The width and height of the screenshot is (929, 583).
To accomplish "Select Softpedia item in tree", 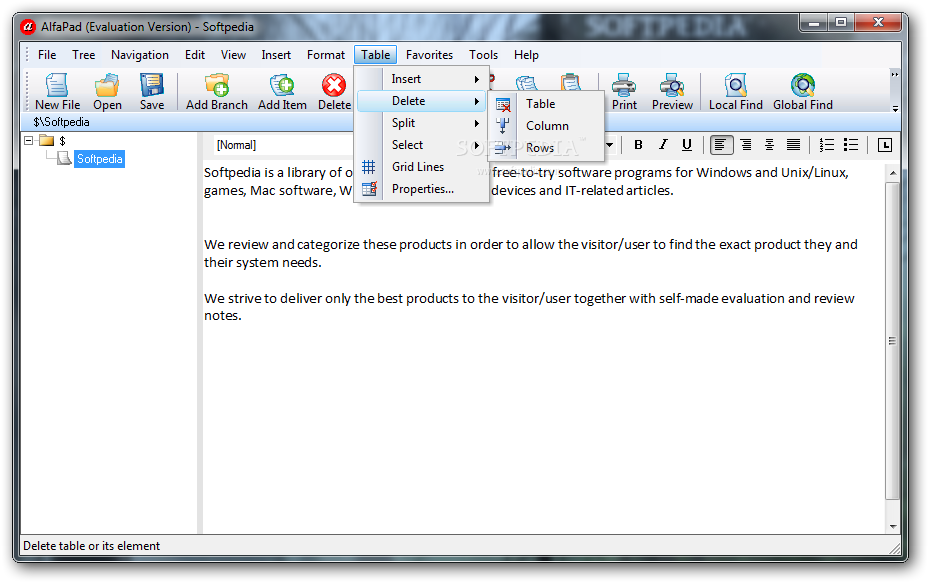I will [x=100, y=159].
